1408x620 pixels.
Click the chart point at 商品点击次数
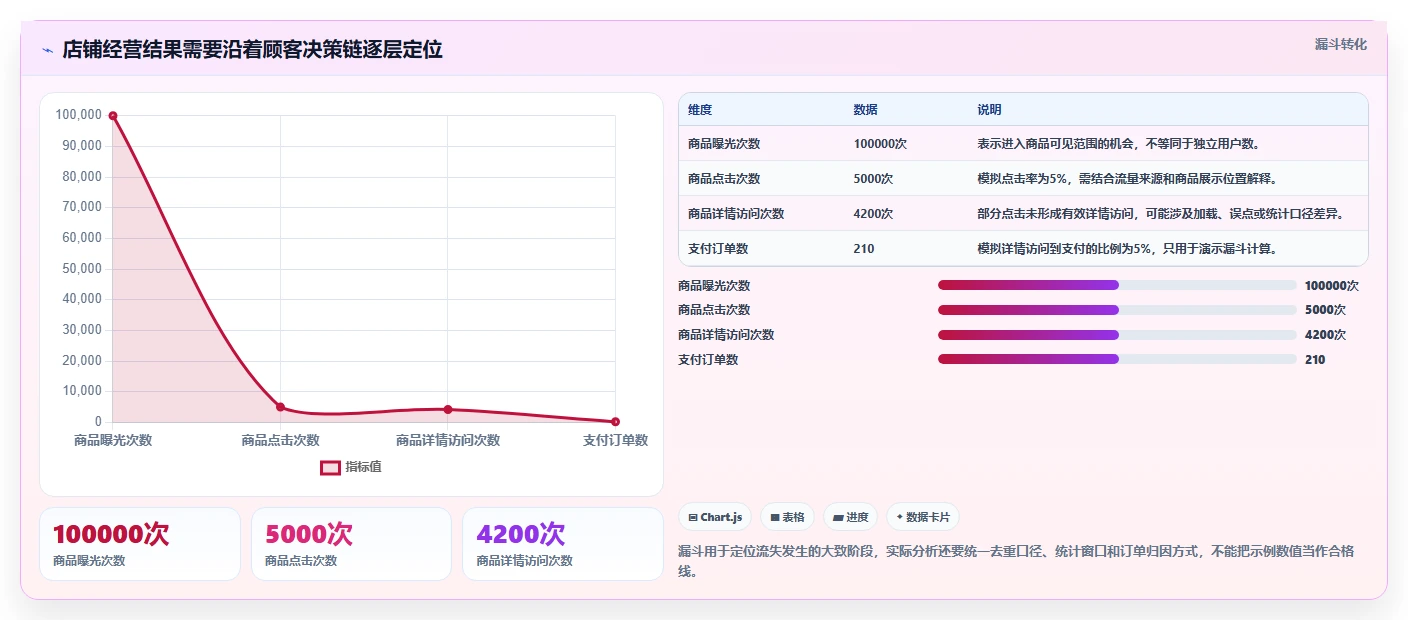point(280,407)
